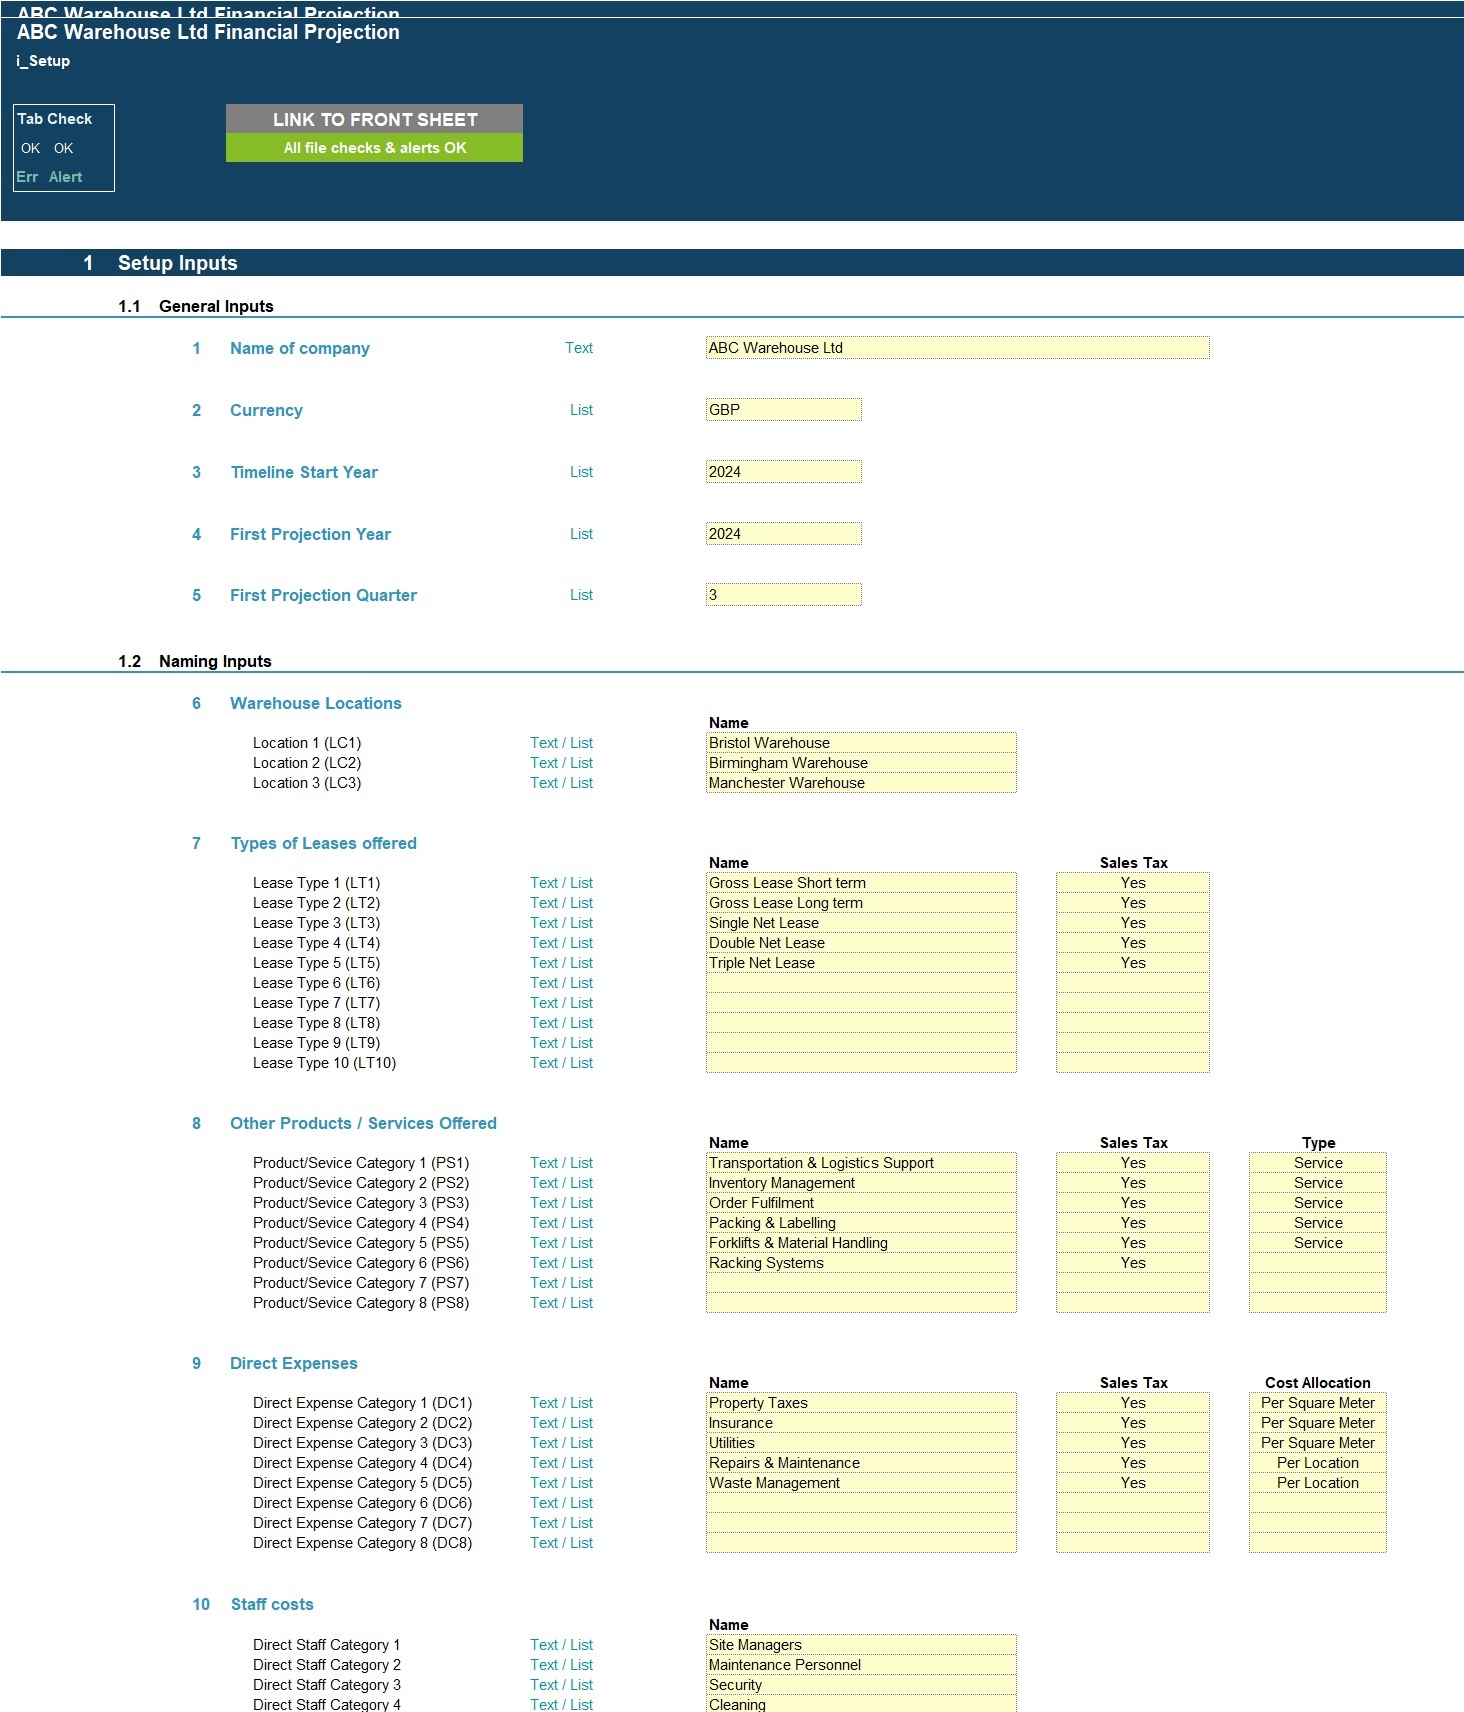The image size is (1464, 1712).
Task: Select the Repairs & Maintenance name cell
Action: coord(861,1463)
